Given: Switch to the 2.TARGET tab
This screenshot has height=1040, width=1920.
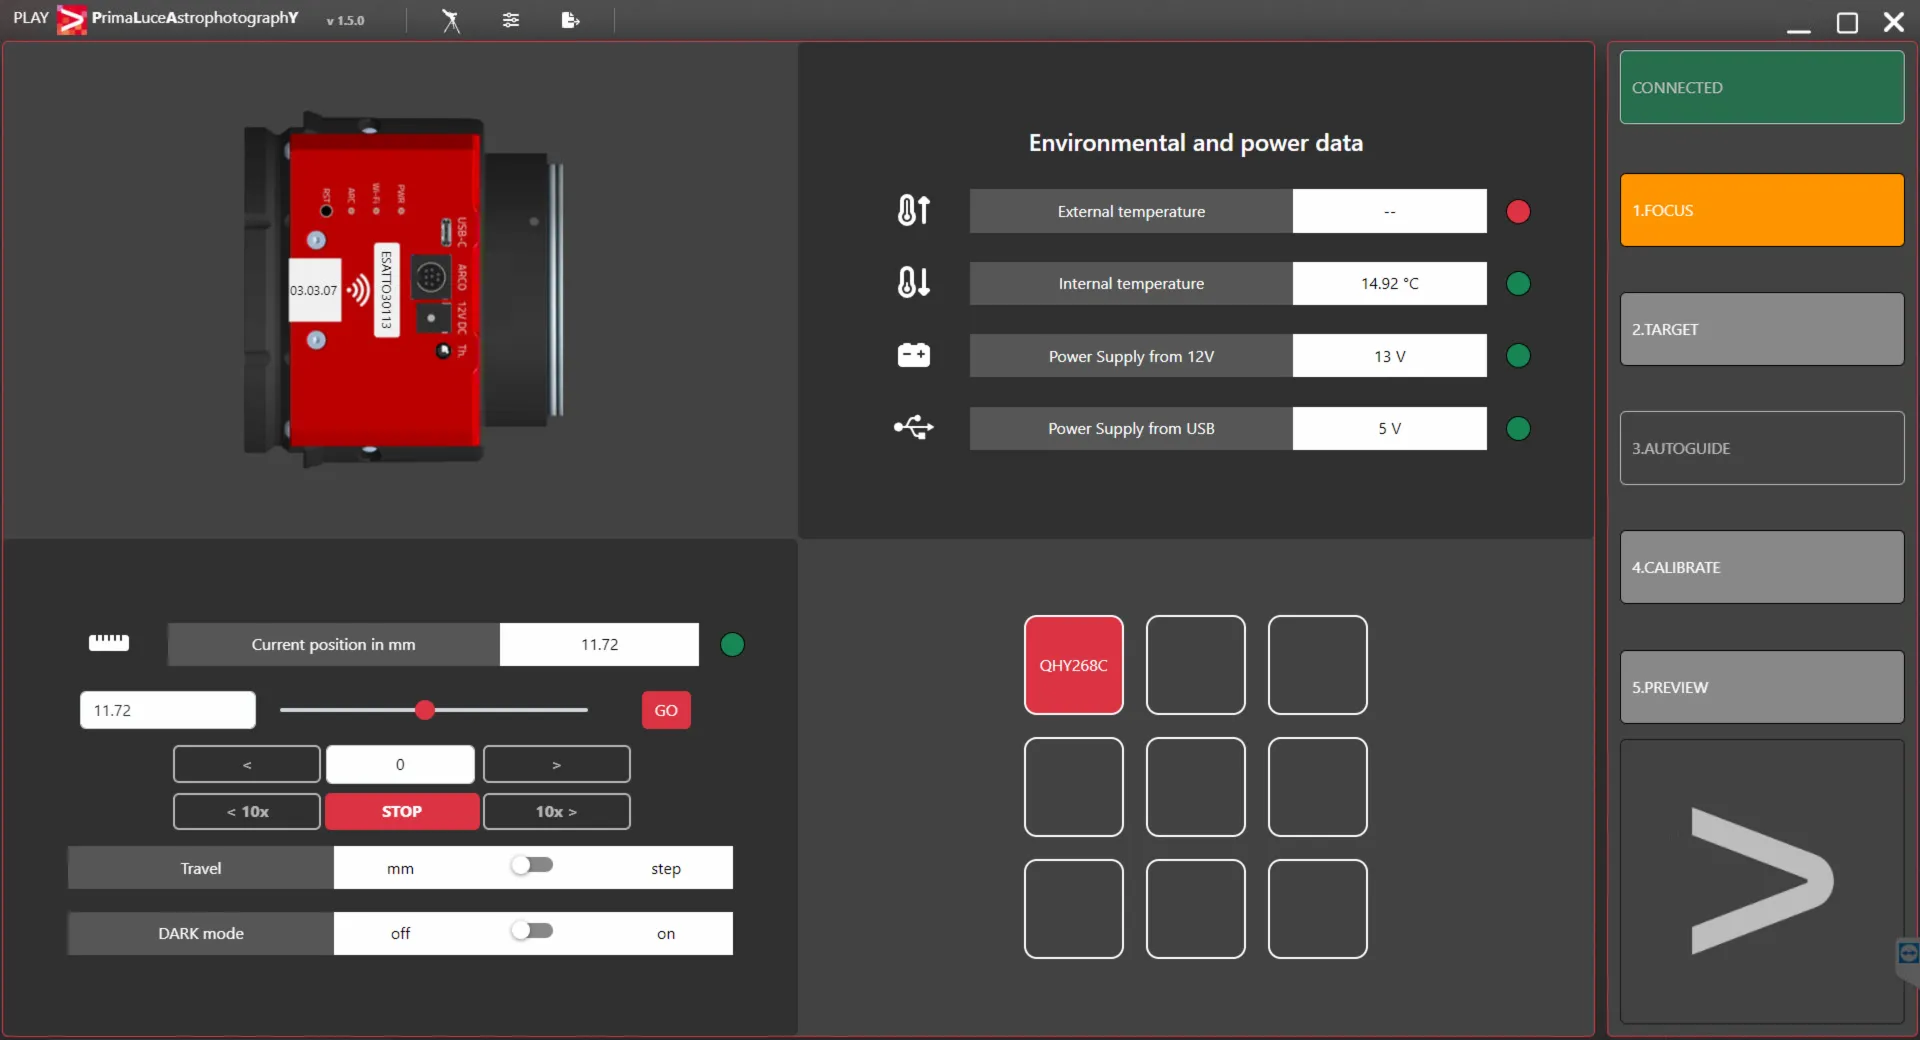Looking at the screenshot, I should 1762,329.
